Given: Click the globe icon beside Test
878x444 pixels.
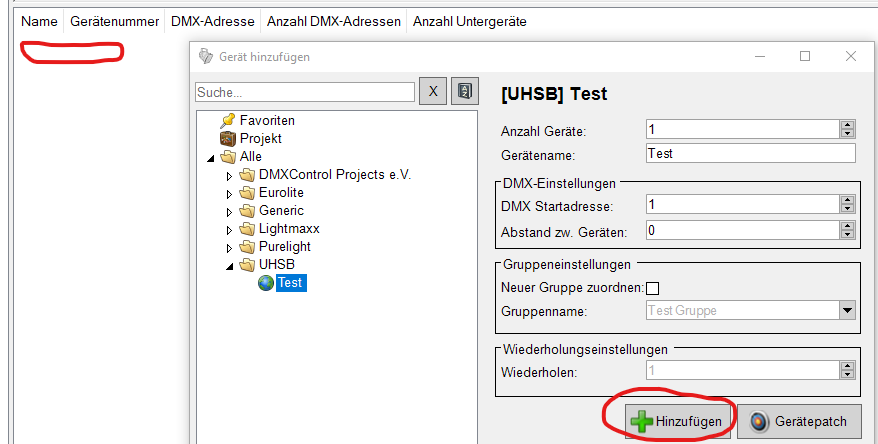Looking at the screenshot, I should (265, 283).
